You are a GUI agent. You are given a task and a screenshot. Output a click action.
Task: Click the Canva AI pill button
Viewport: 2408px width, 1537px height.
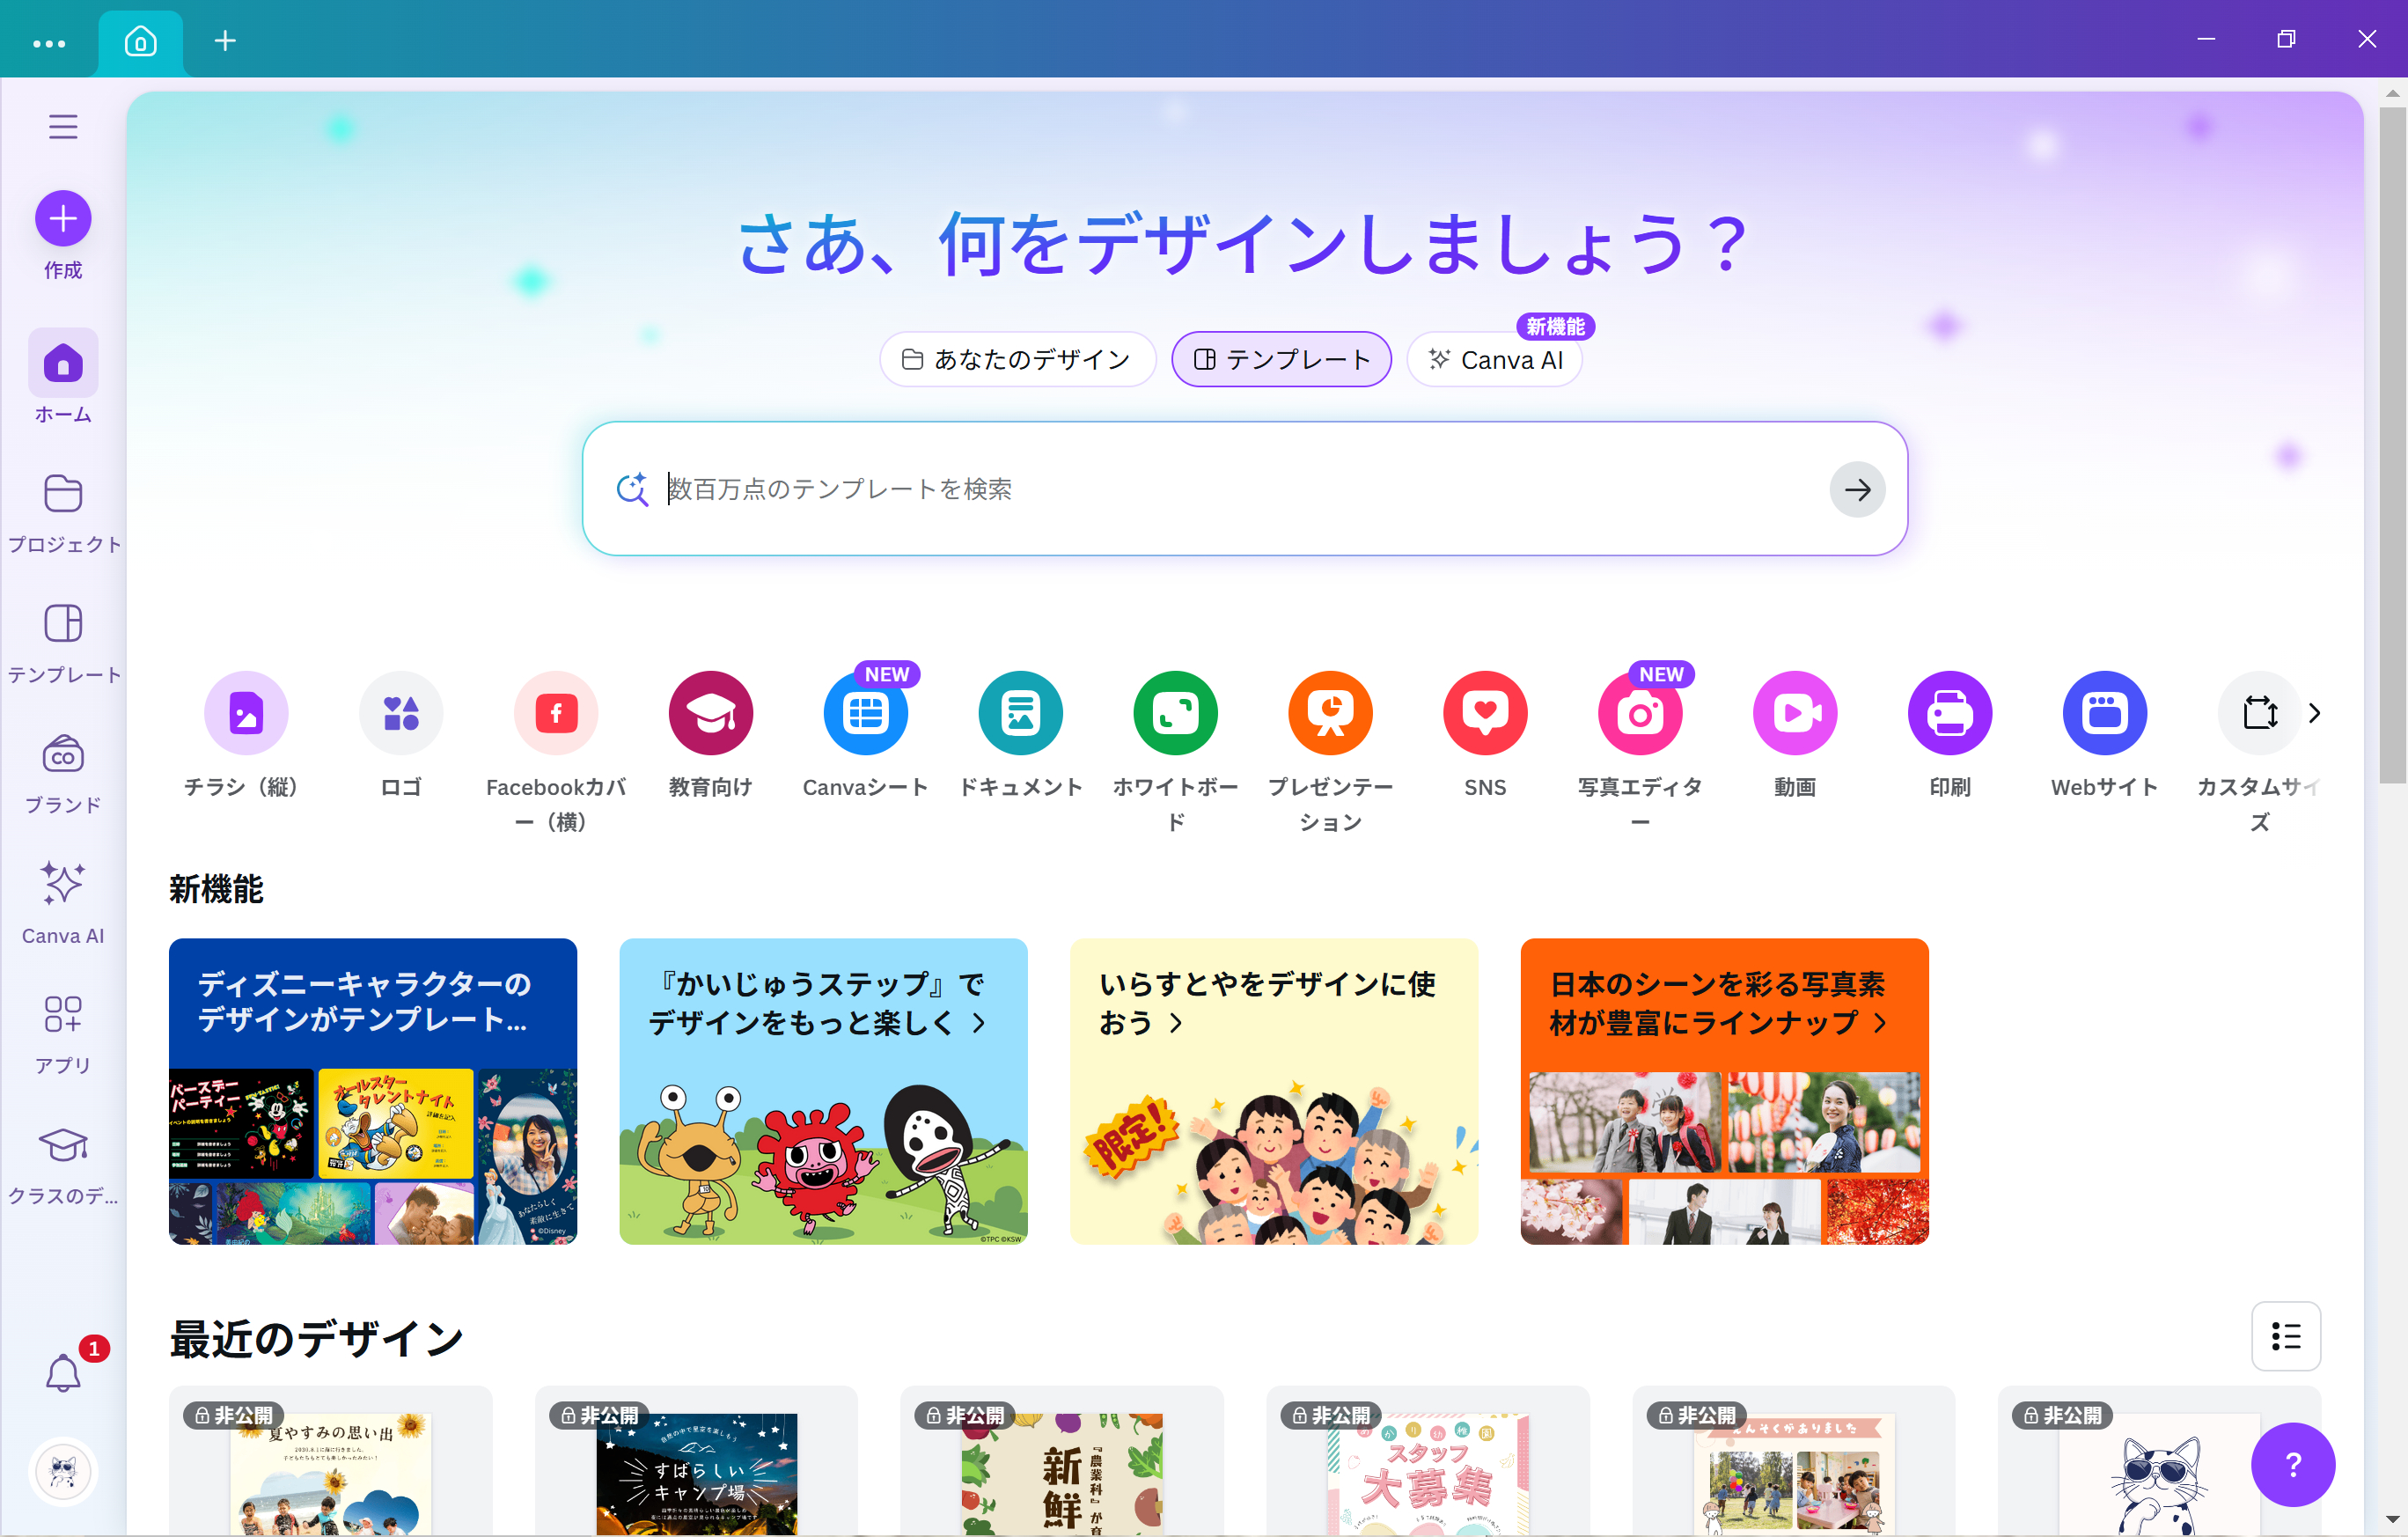pos(1495,359)
